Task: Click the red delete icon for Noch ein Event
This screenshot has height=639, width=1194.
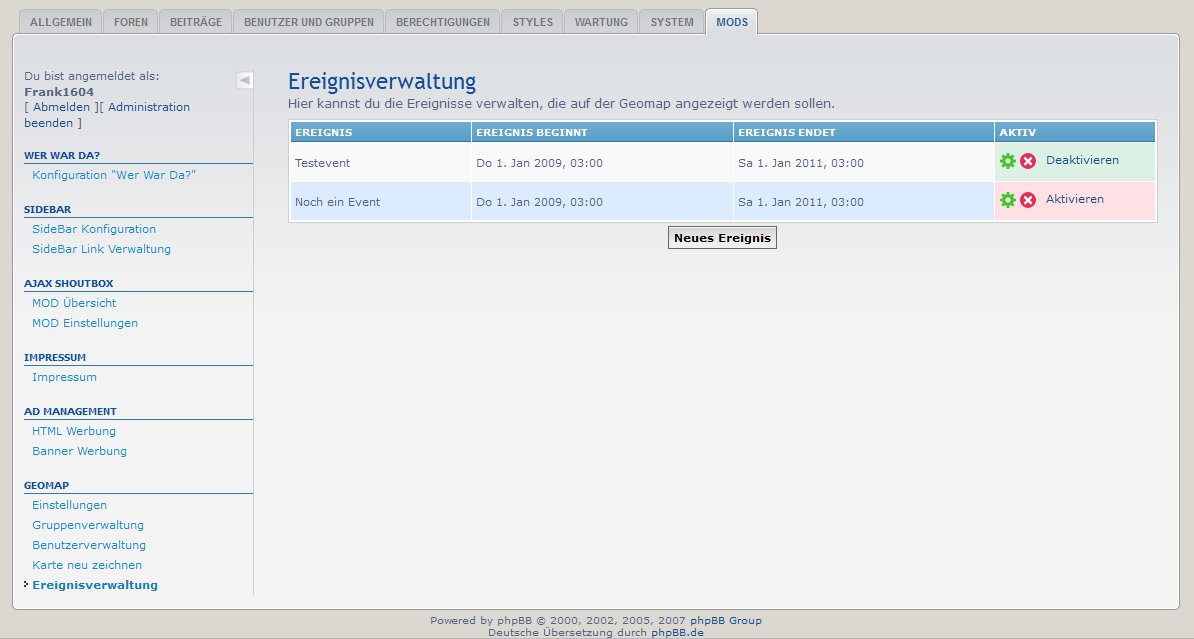Action: point(1027,200)
